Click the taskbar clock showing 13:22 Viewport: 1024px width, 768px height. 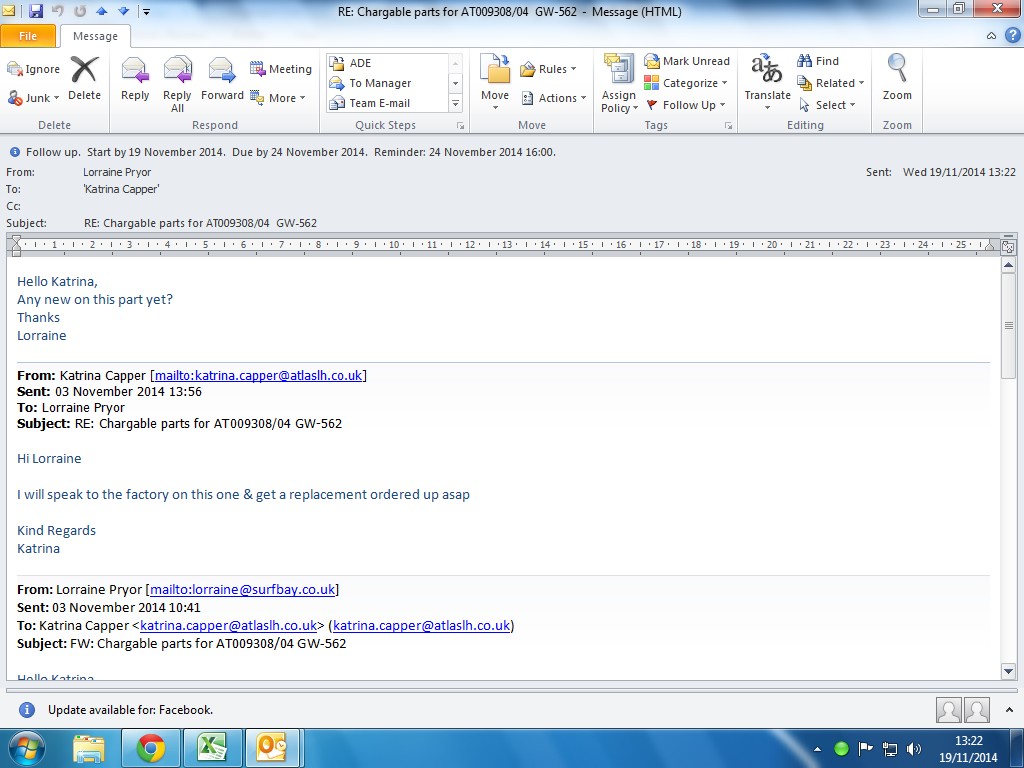coord(968,741)
